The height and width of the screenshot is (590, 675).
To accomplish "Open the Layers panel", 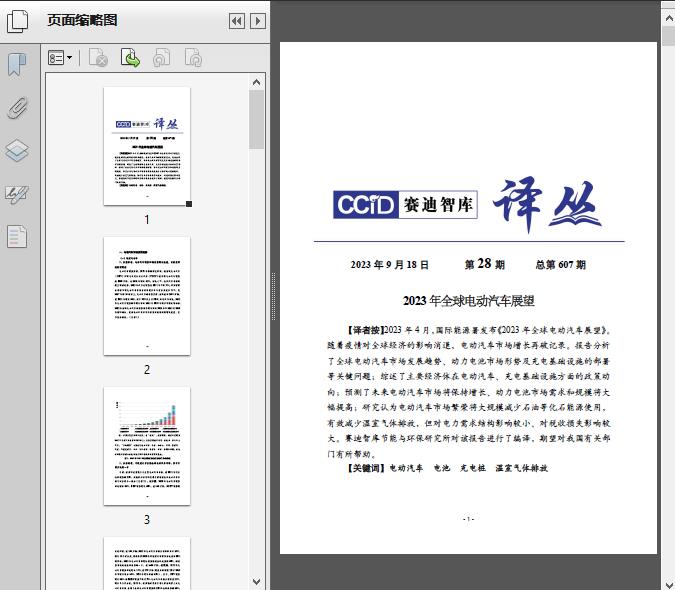I will tap(17, 151).
